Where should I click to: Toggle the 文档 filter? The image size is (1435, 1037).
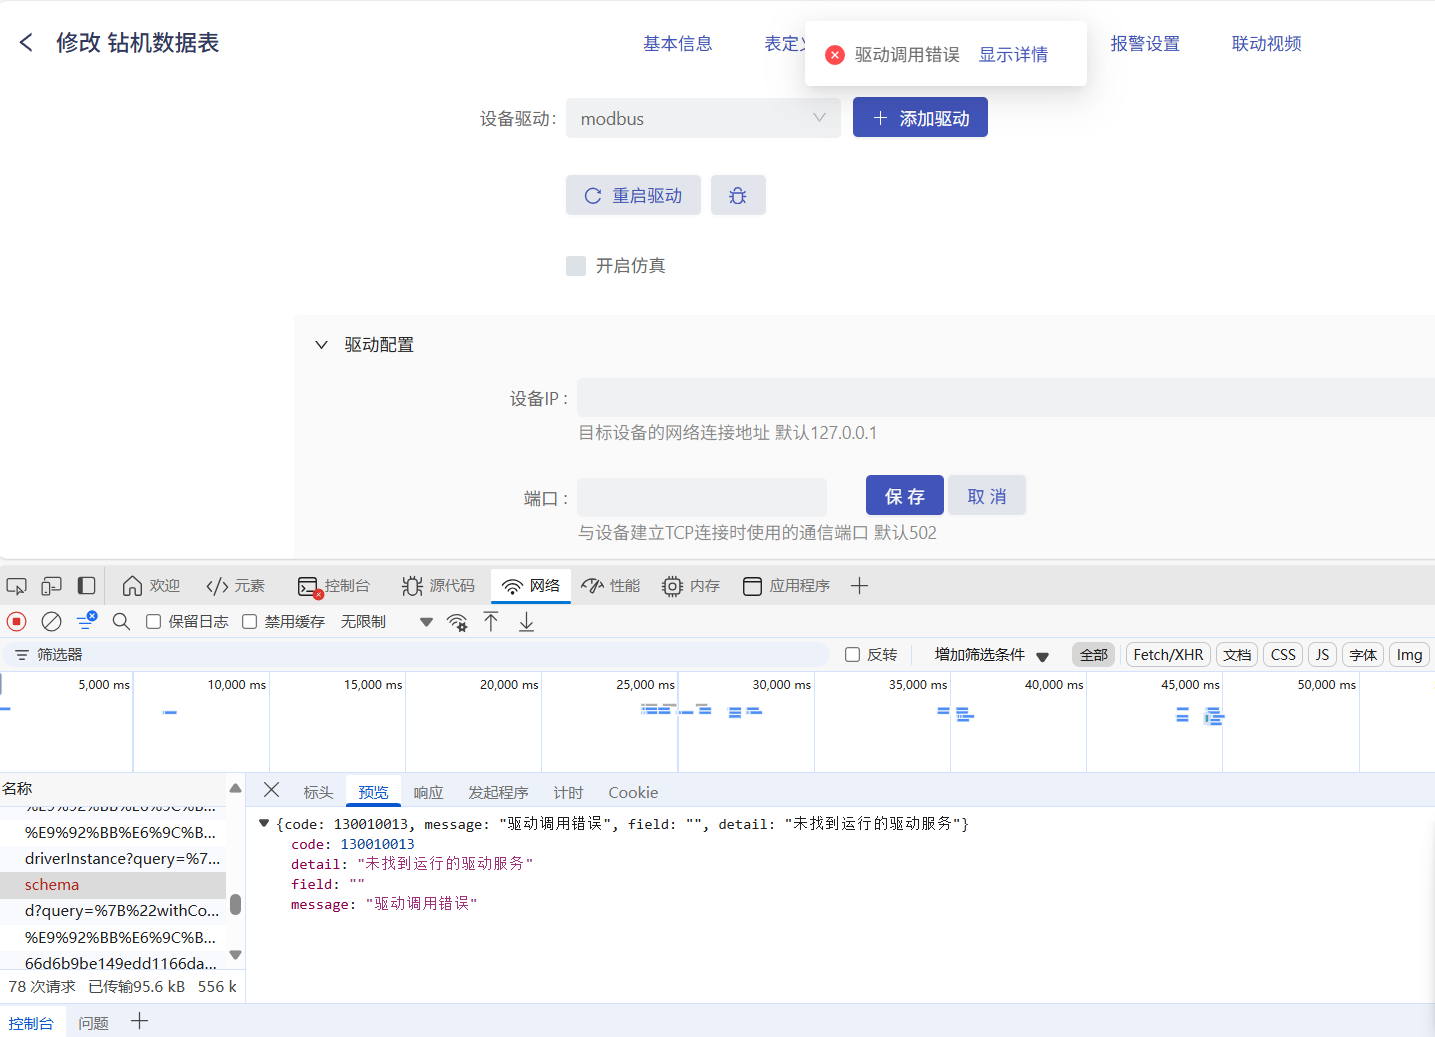tap(1237, 655)
